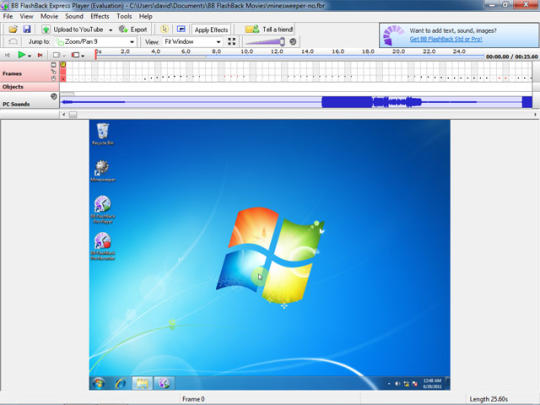
Task: Click the timeline scrollbar left arrow
Action: [x=63, y=115]
